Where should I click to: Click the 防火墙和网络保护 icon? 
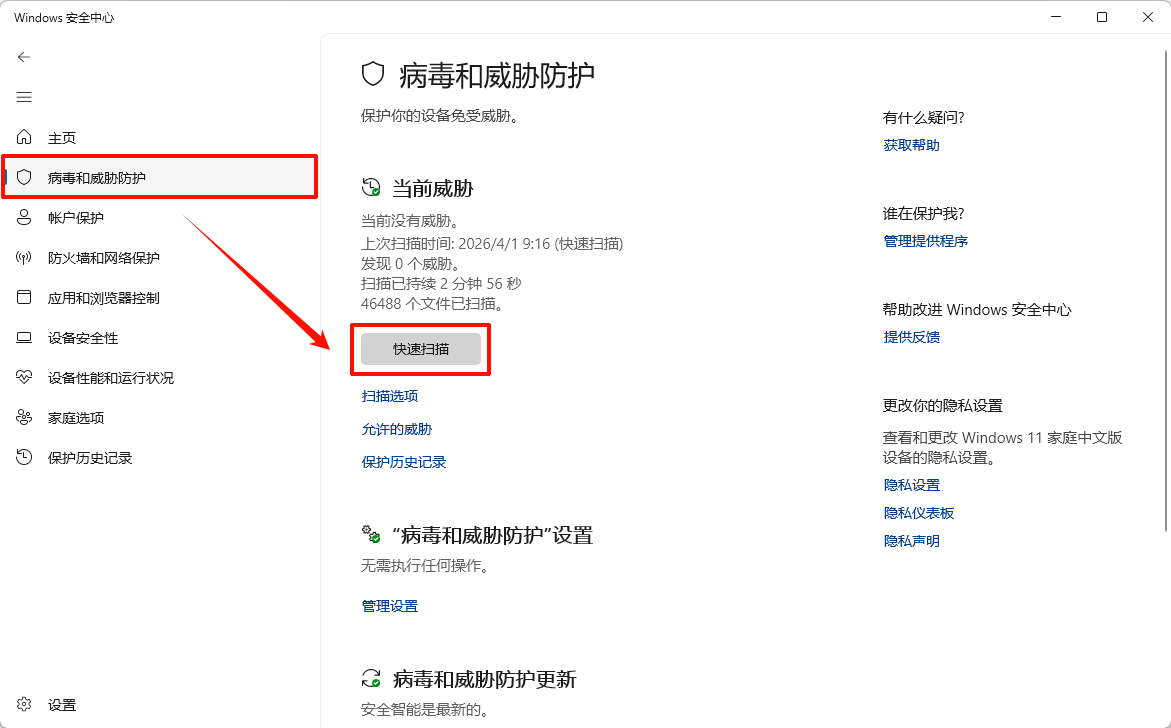pos(24,257)
